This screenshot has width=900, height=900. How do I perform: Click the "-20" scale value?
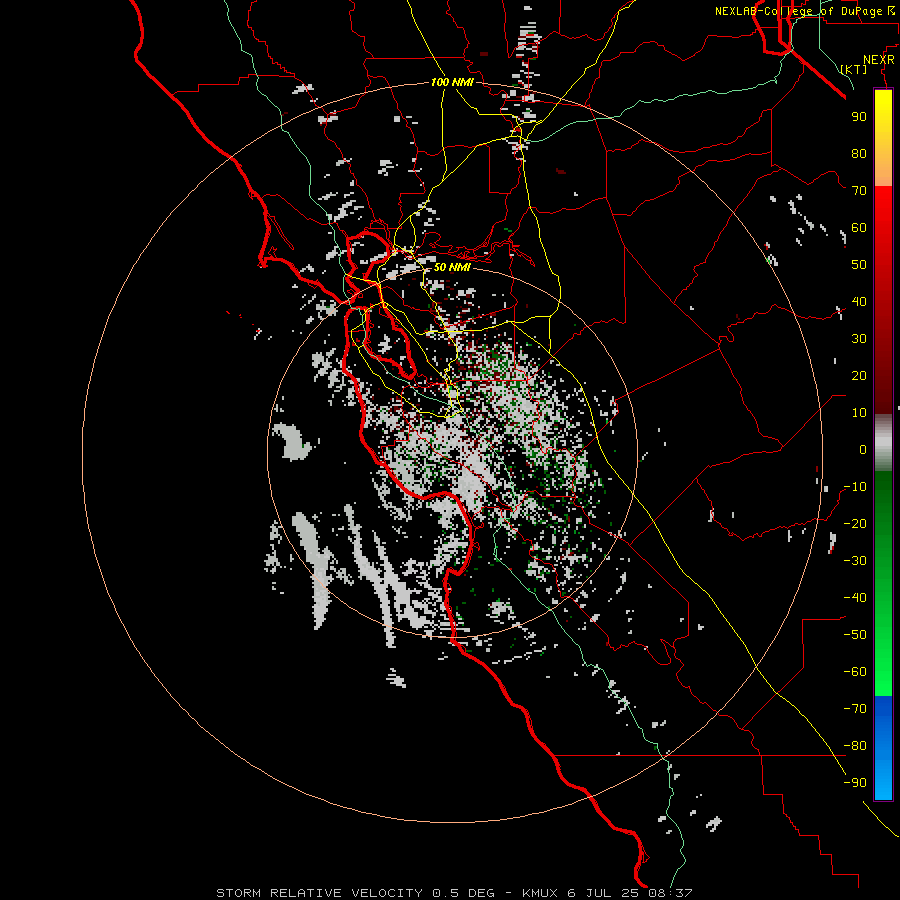tap(855, 524)
